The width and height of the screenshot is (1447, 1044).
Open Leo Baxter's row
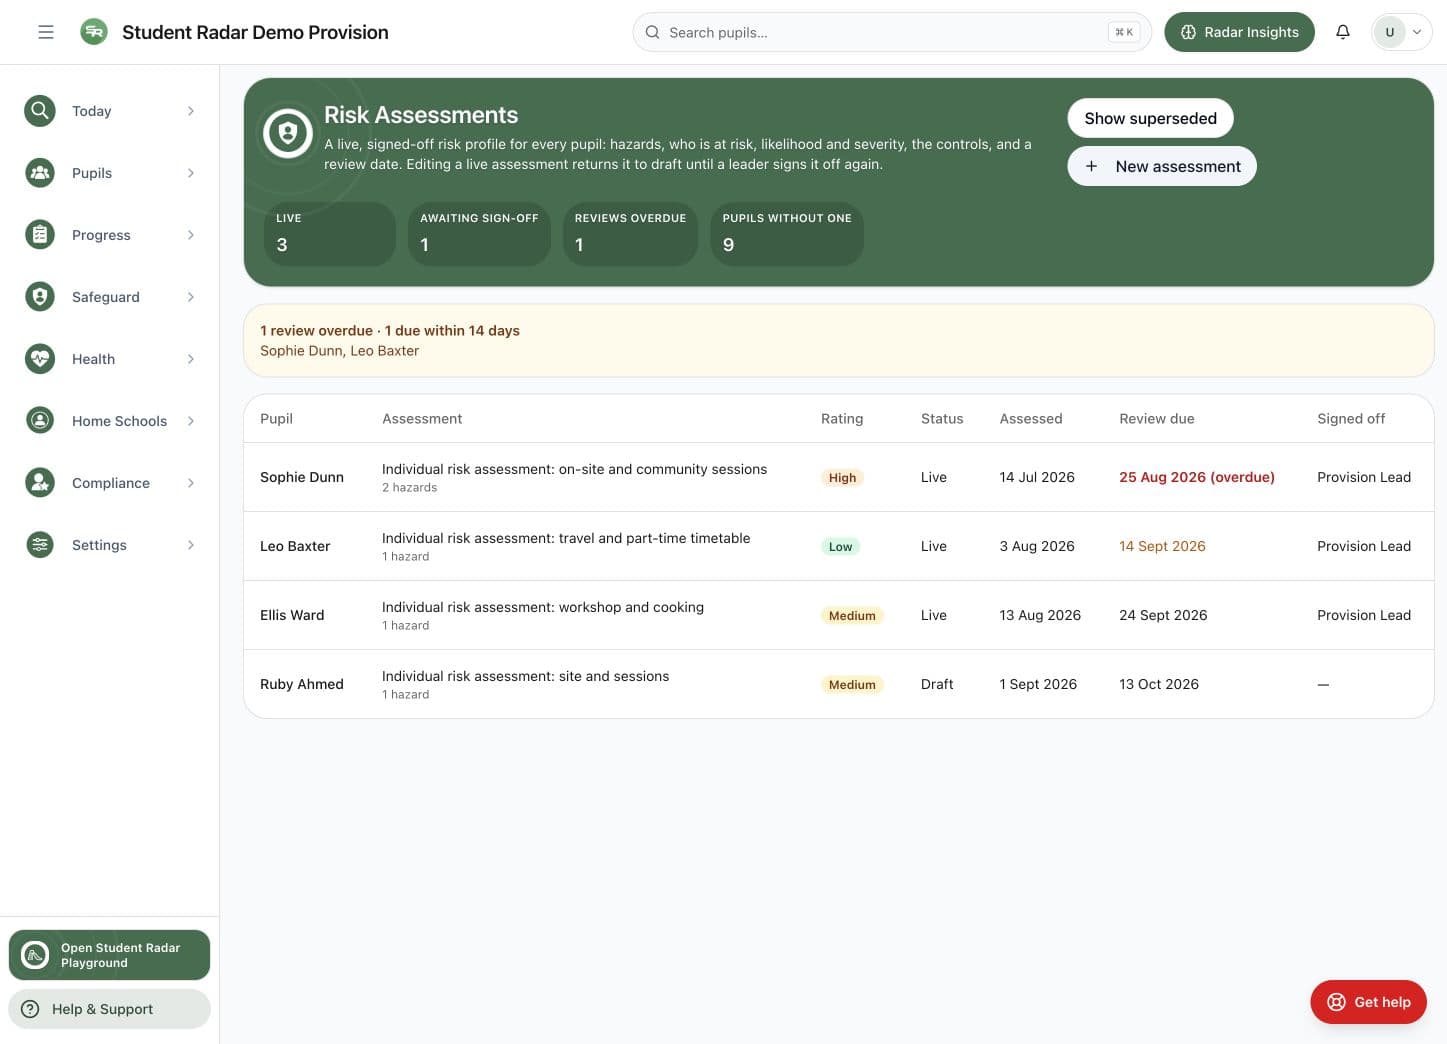click(839, 546)
